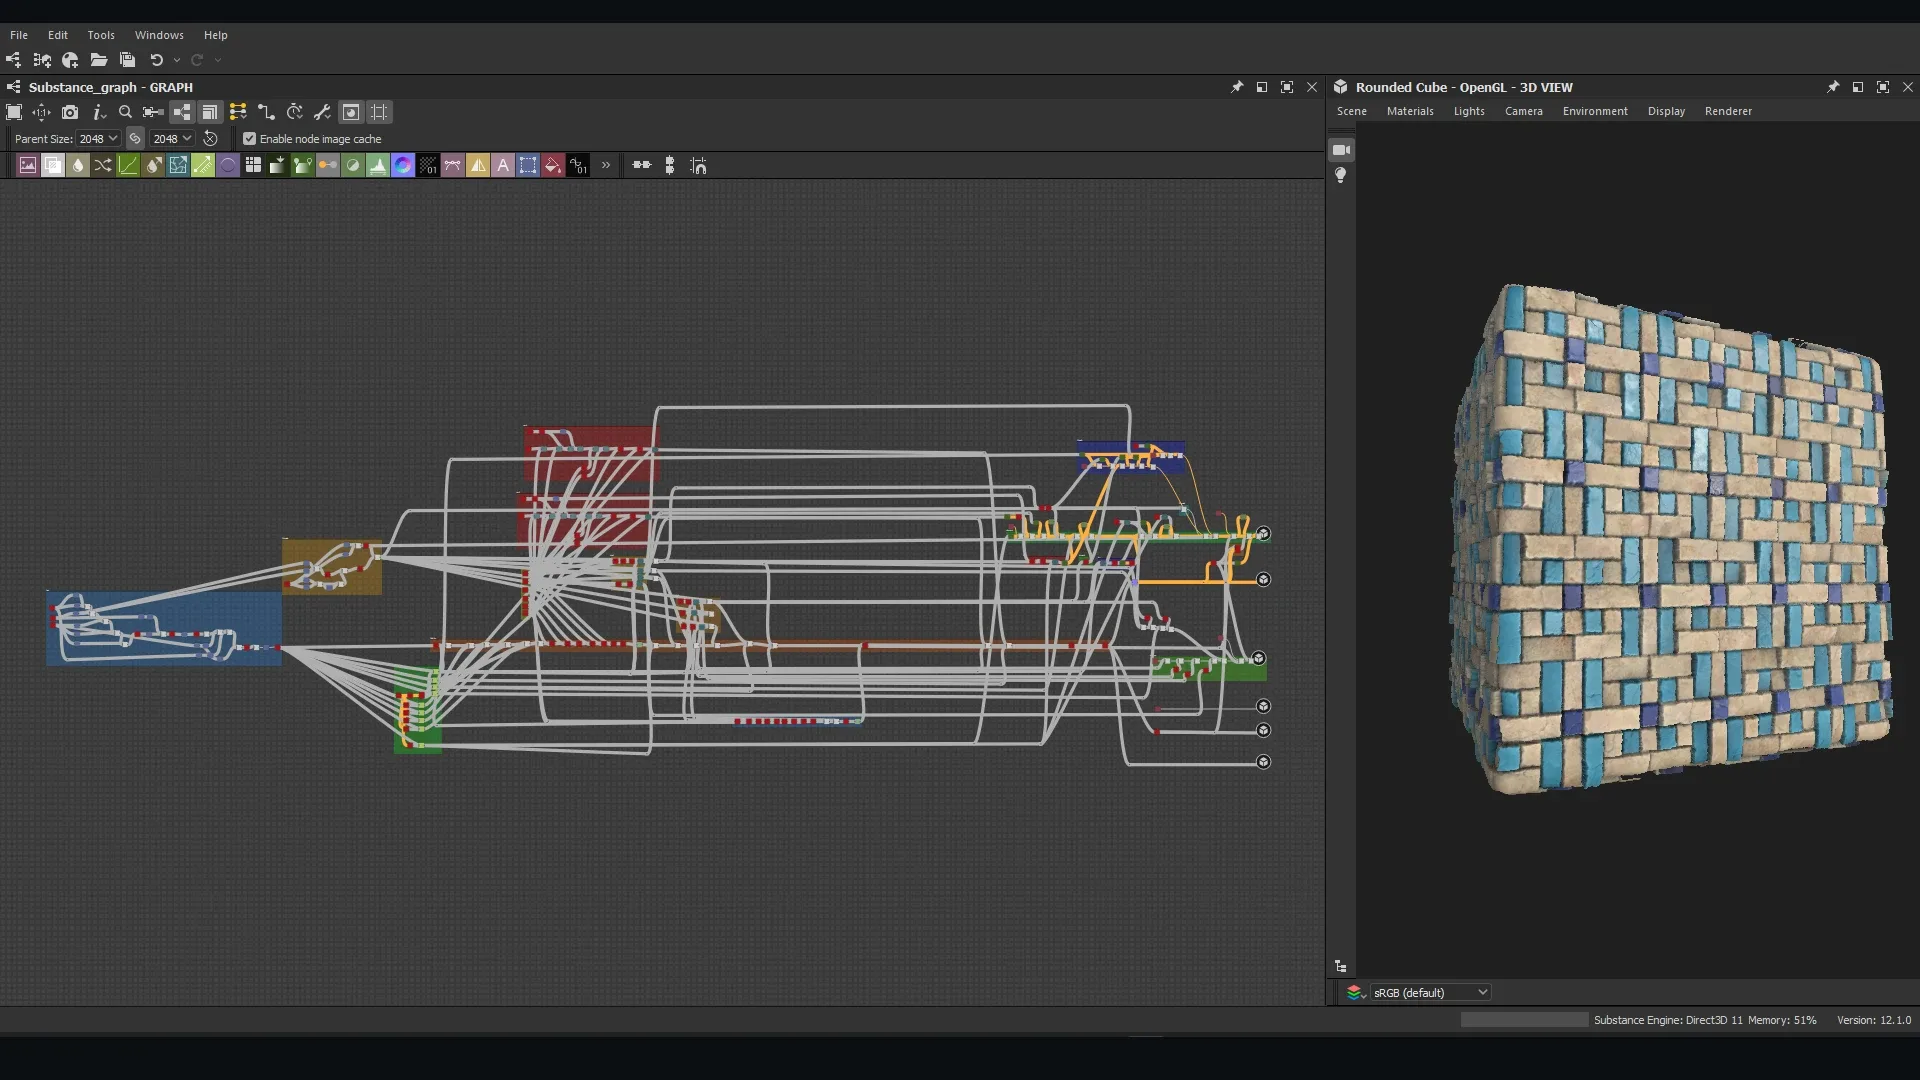Click the HSL color wheel node icon

tap(402, 165)
